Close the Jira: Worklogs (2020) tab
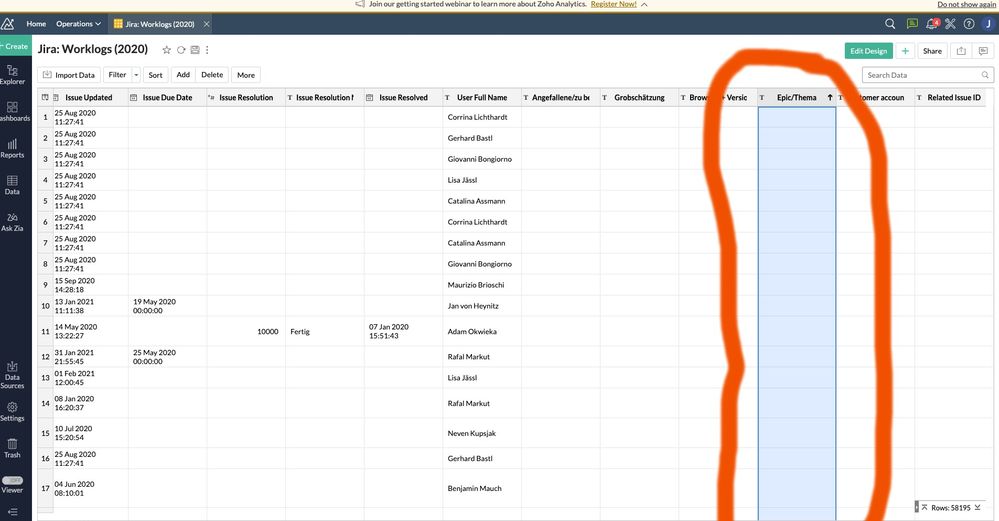Viewport: 999px width, 521px height. pos(206,24)
